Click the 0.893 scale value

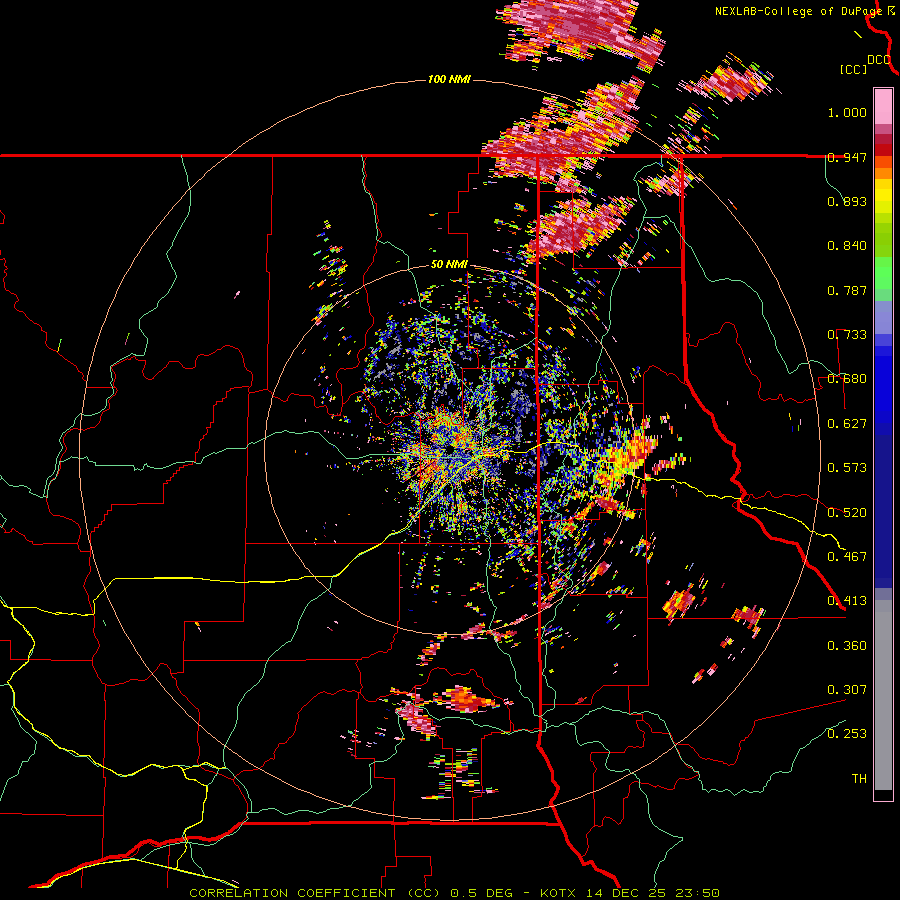coord(847,201)
